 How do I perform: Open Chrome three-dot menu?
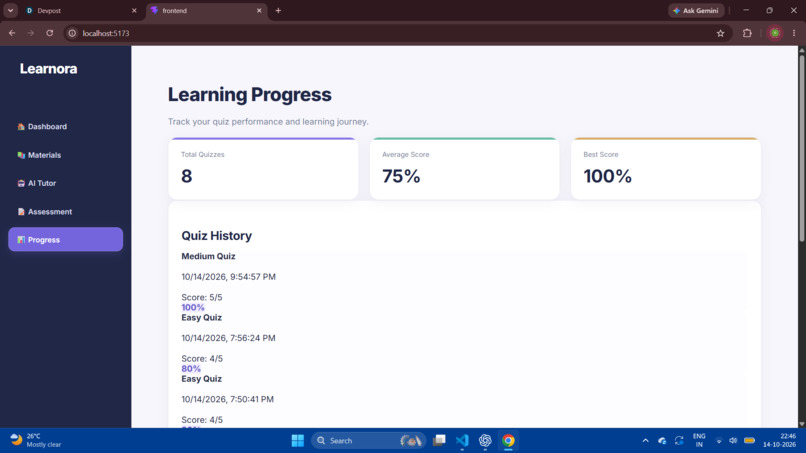(794, 33)
